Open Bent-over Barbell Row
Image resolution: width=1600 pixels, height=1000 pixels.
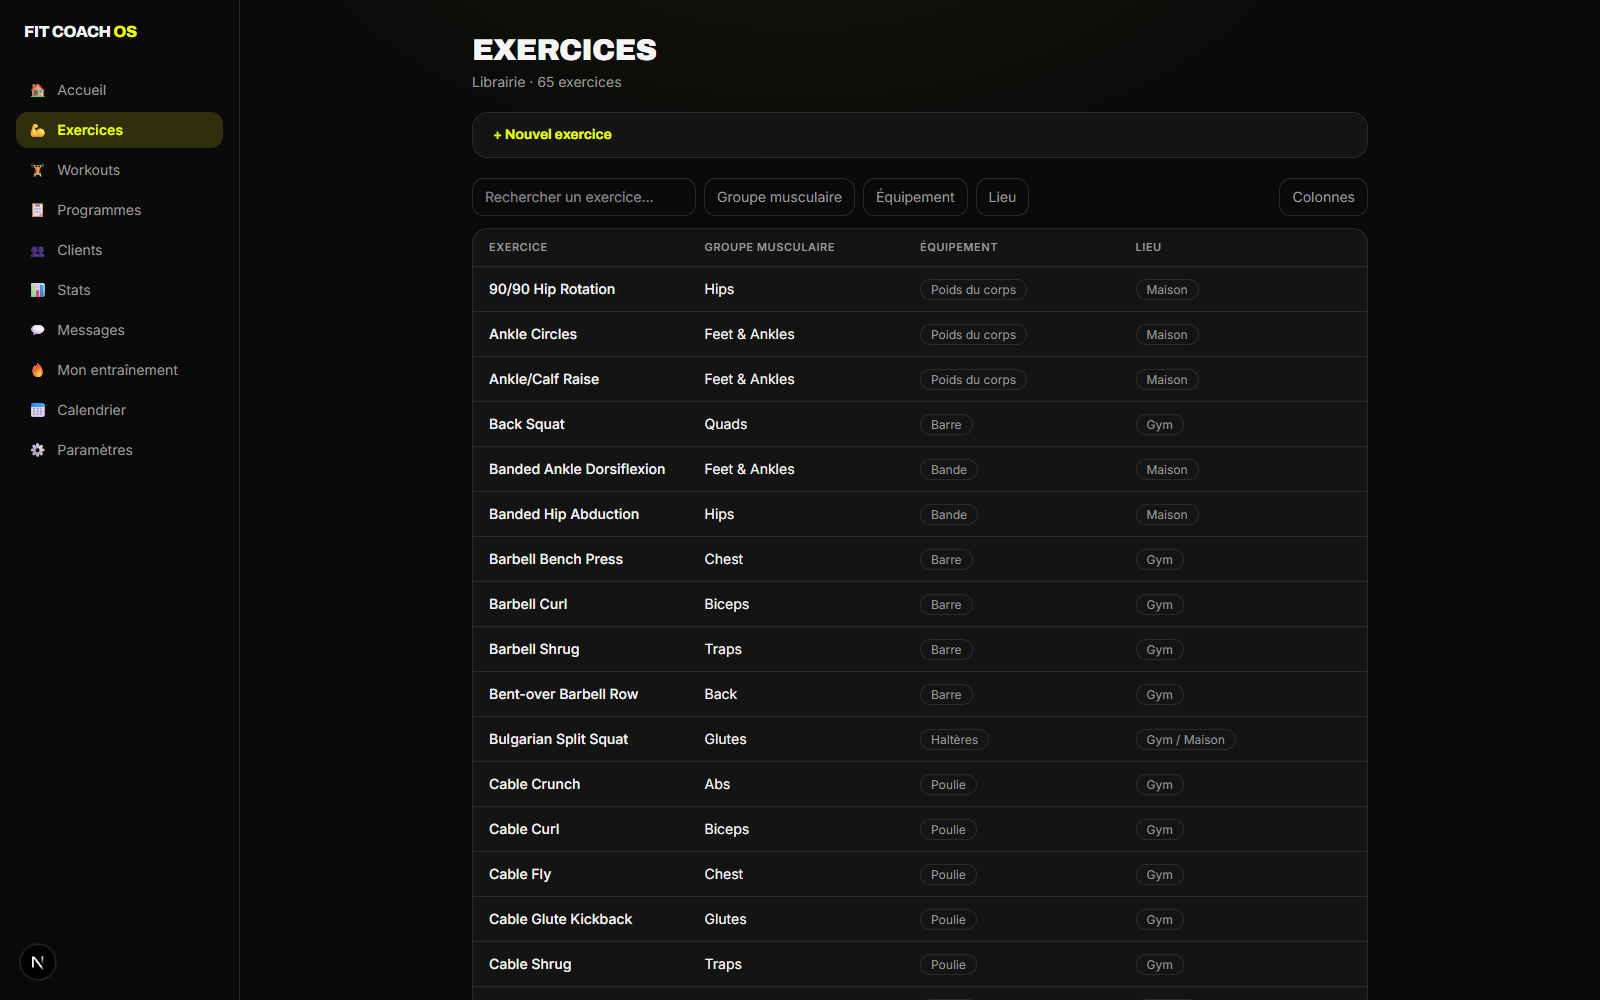pos(920,694)
